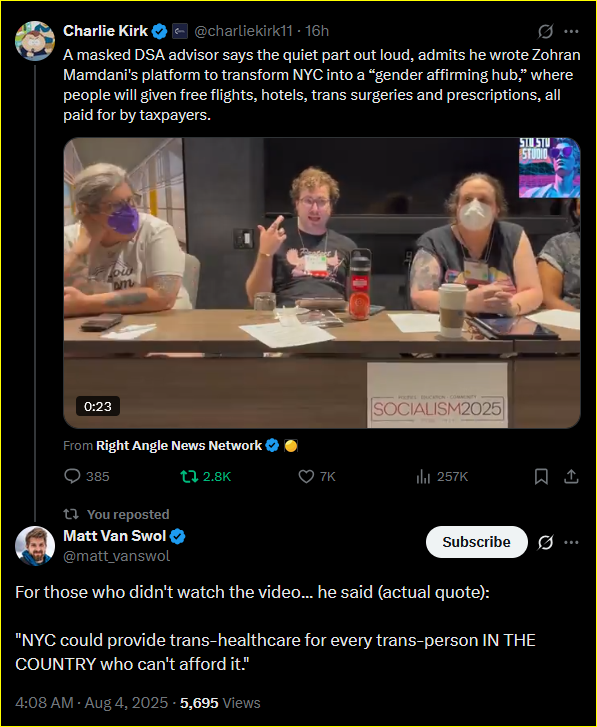Open the 4:08 AM Aug 4, 2025 timestamp
597x727 pixels.
tap(91, 703)
